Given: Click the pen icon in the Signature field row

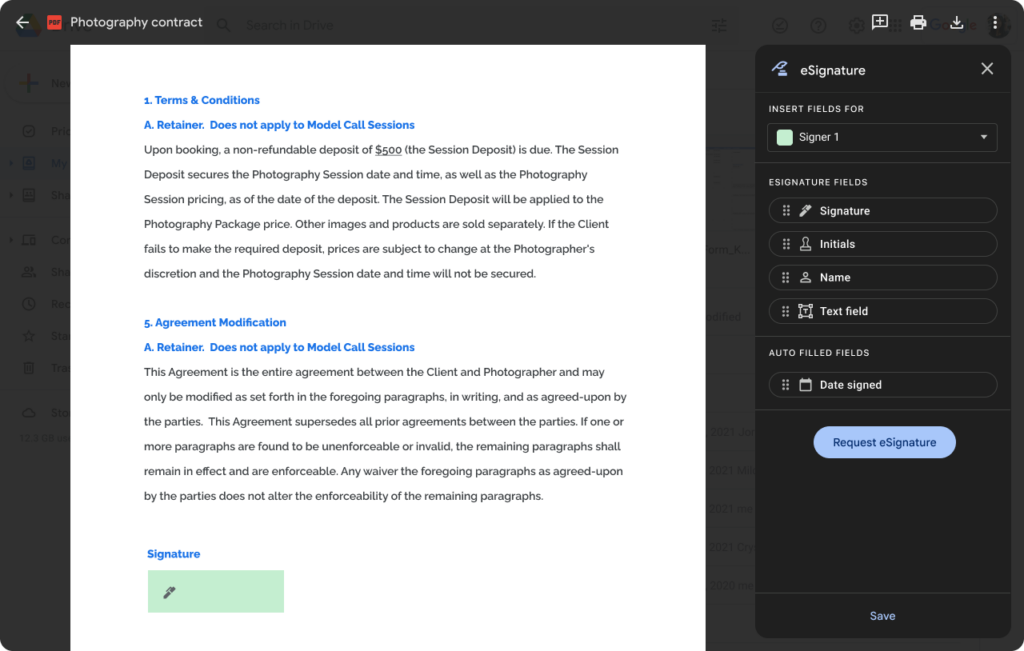Looking at the screenshot, I should [805, 211].
